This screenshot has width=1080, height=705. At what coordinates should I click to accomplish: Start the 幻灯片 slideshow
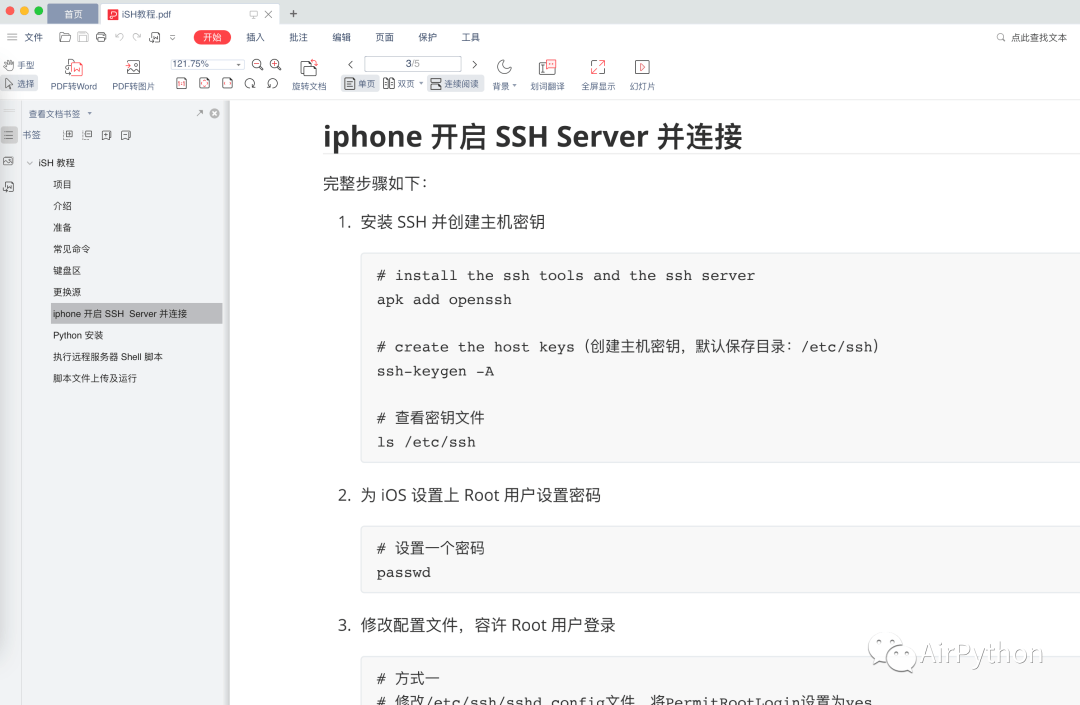[642, 75]
